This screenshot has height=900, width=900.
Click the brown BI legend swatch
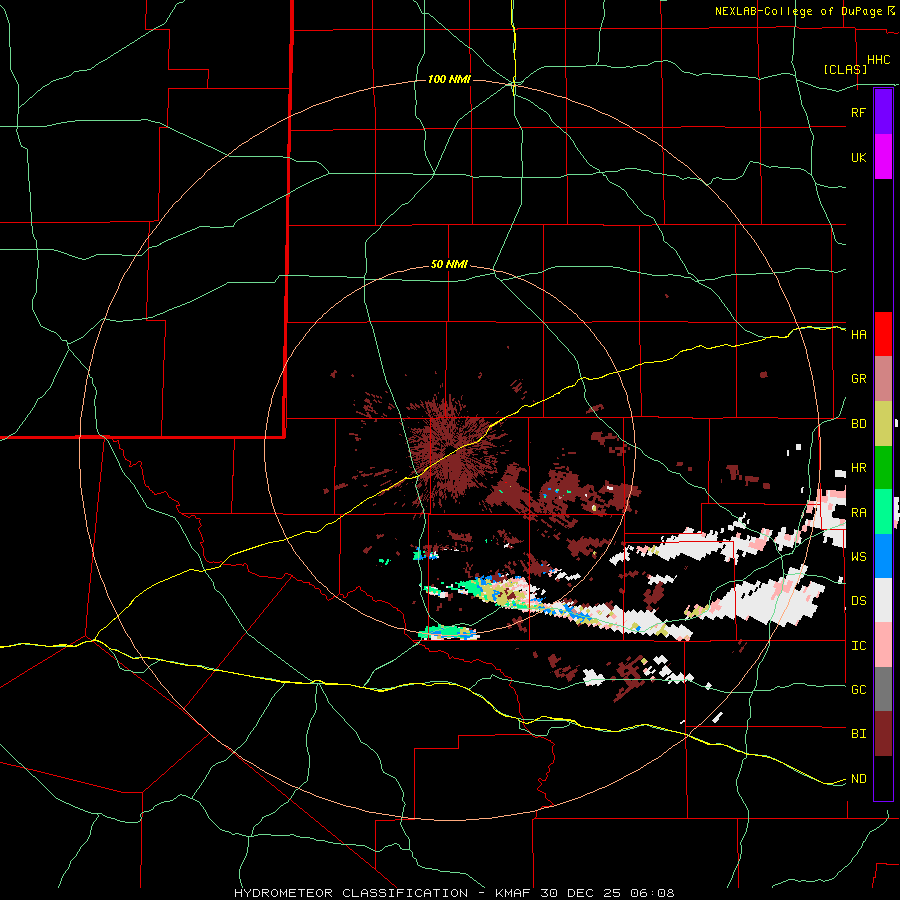[x=883, y=734]
